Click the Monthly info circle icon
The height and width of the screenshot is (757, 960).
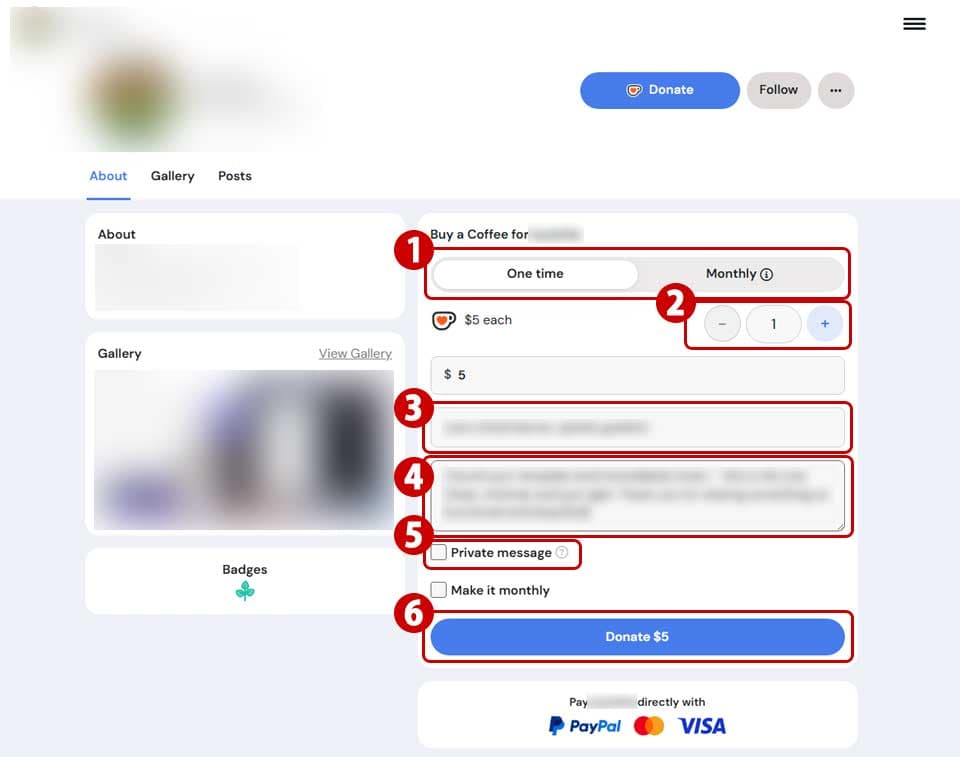pyautogui.click(x=766, y=274)
